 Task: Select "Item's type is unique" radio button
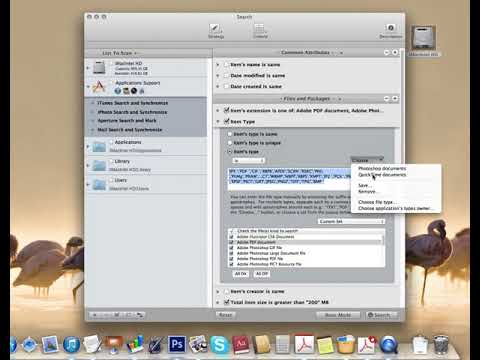[230, 143]
